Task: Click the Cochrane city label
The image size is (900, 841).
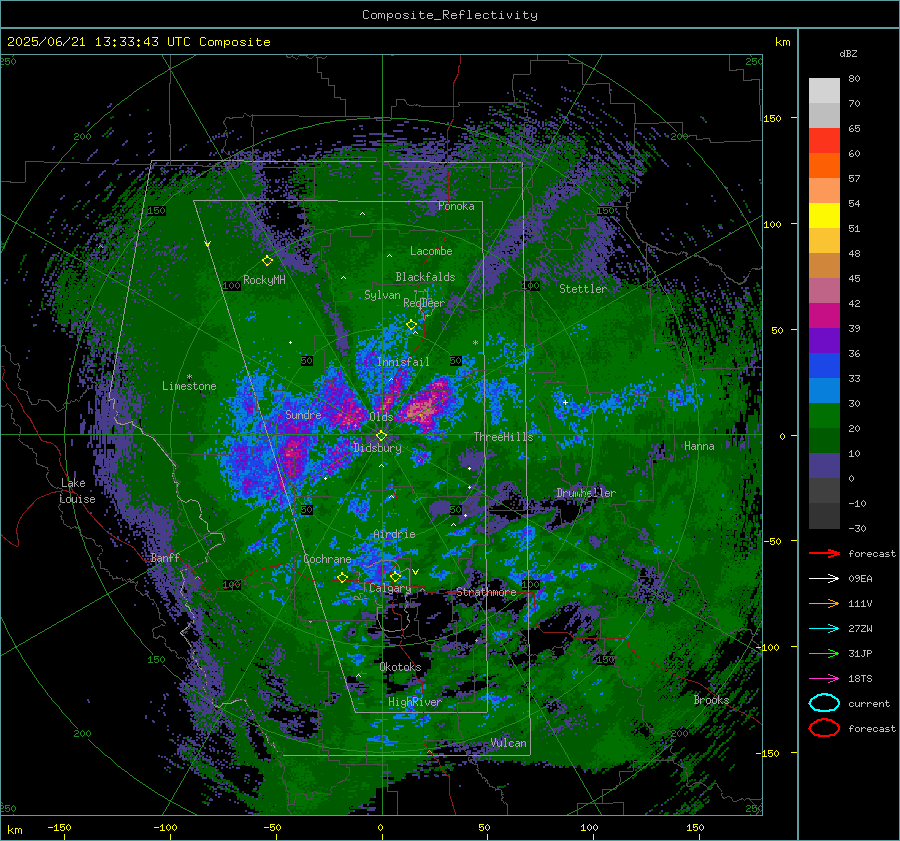Action: [x=327, y=559]
